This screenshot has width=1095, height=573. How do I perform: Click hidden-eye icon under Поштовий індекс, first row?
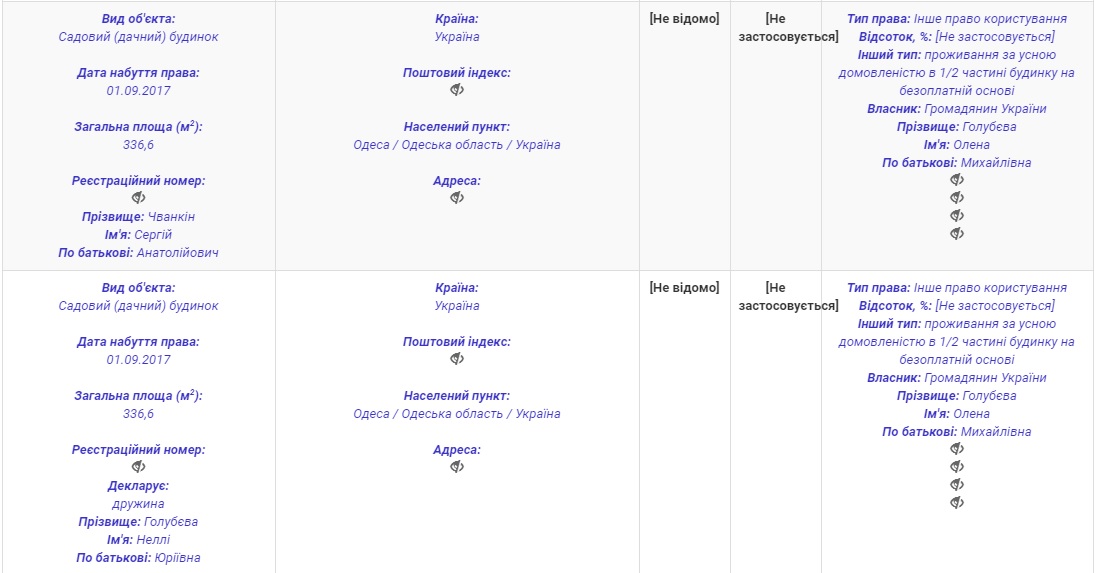[x=457, y=90]
